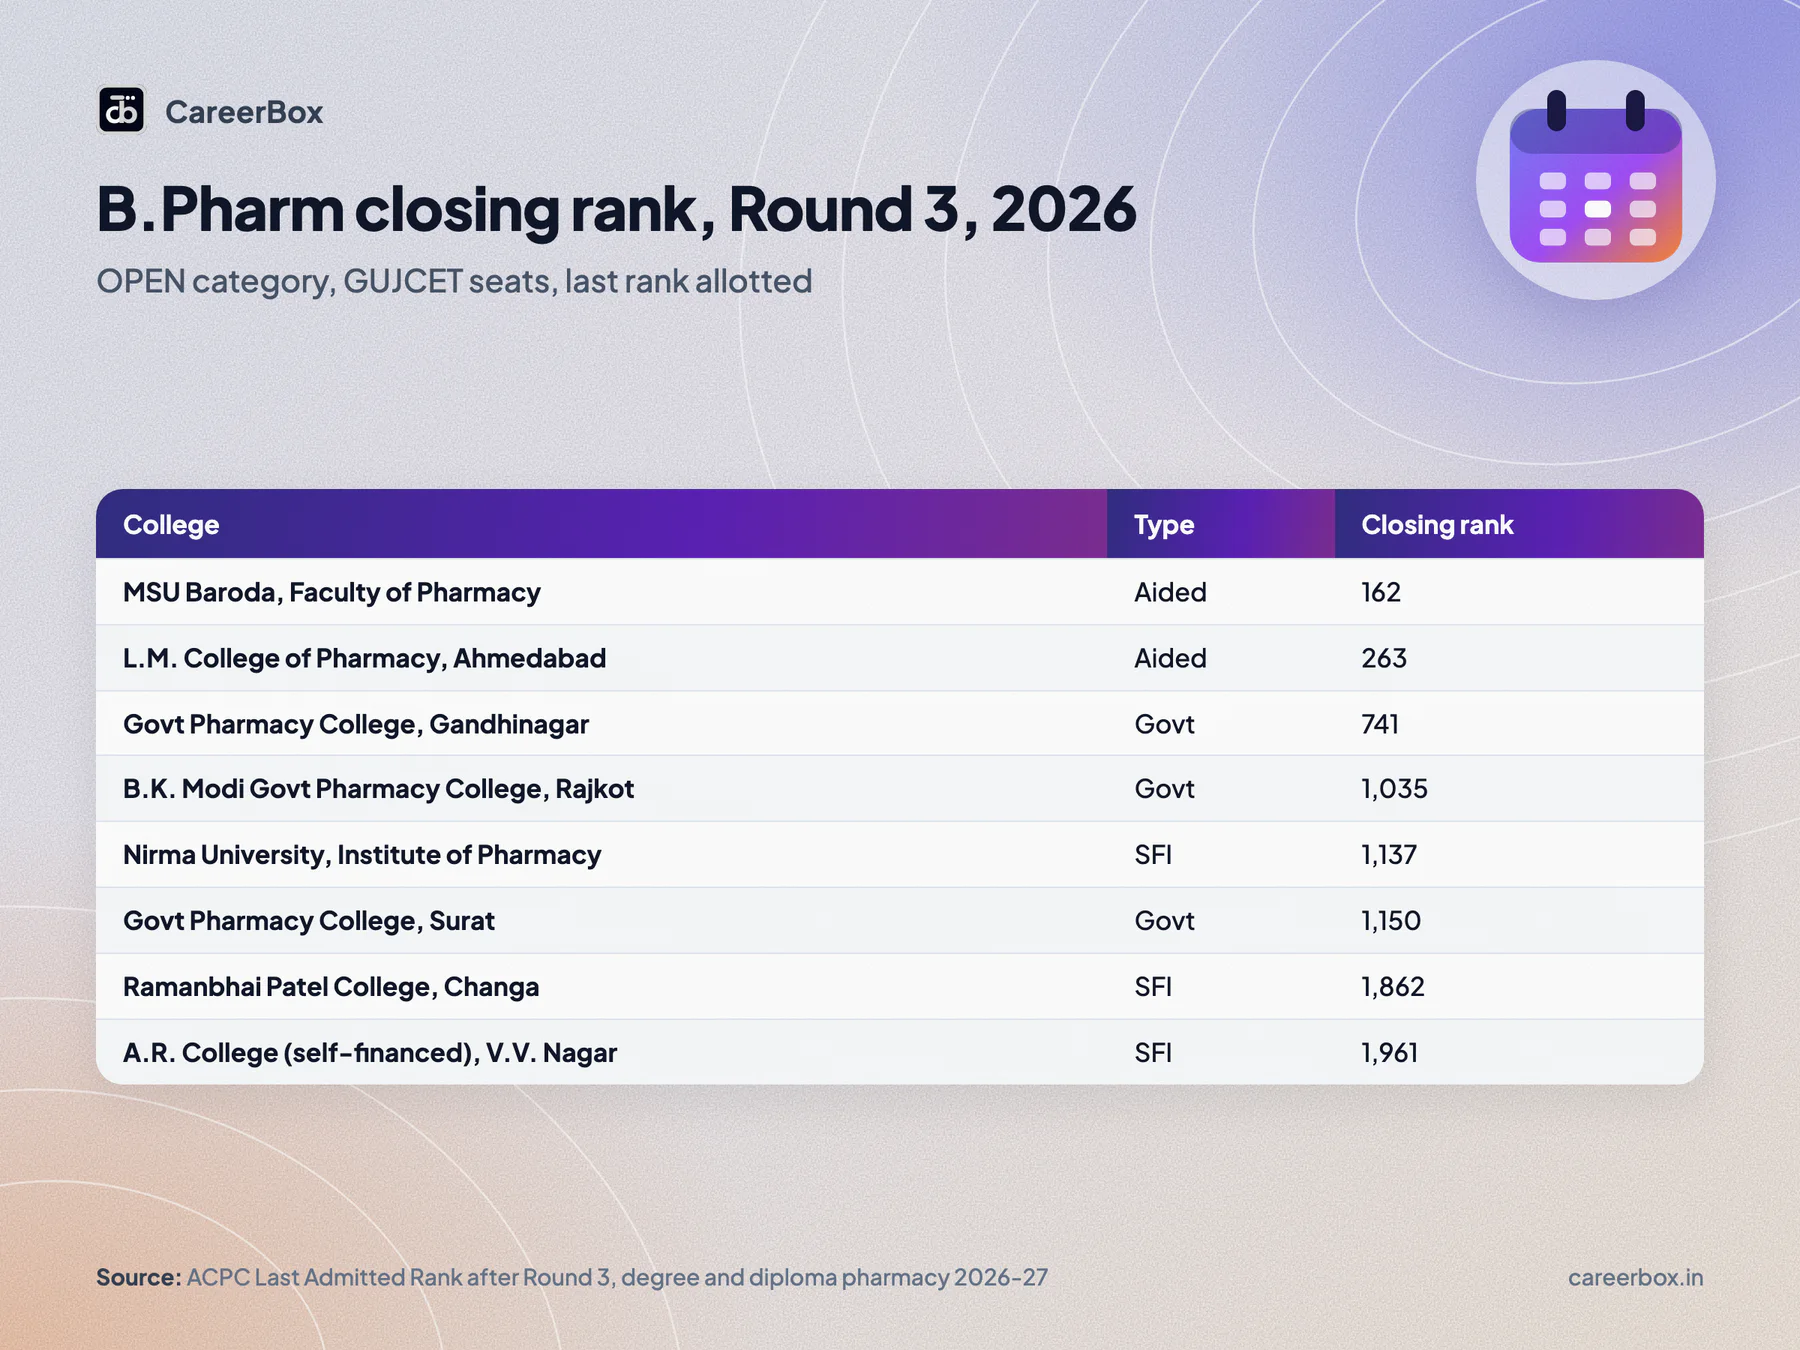Click 'Aided' type for L.M. College

1170,658
